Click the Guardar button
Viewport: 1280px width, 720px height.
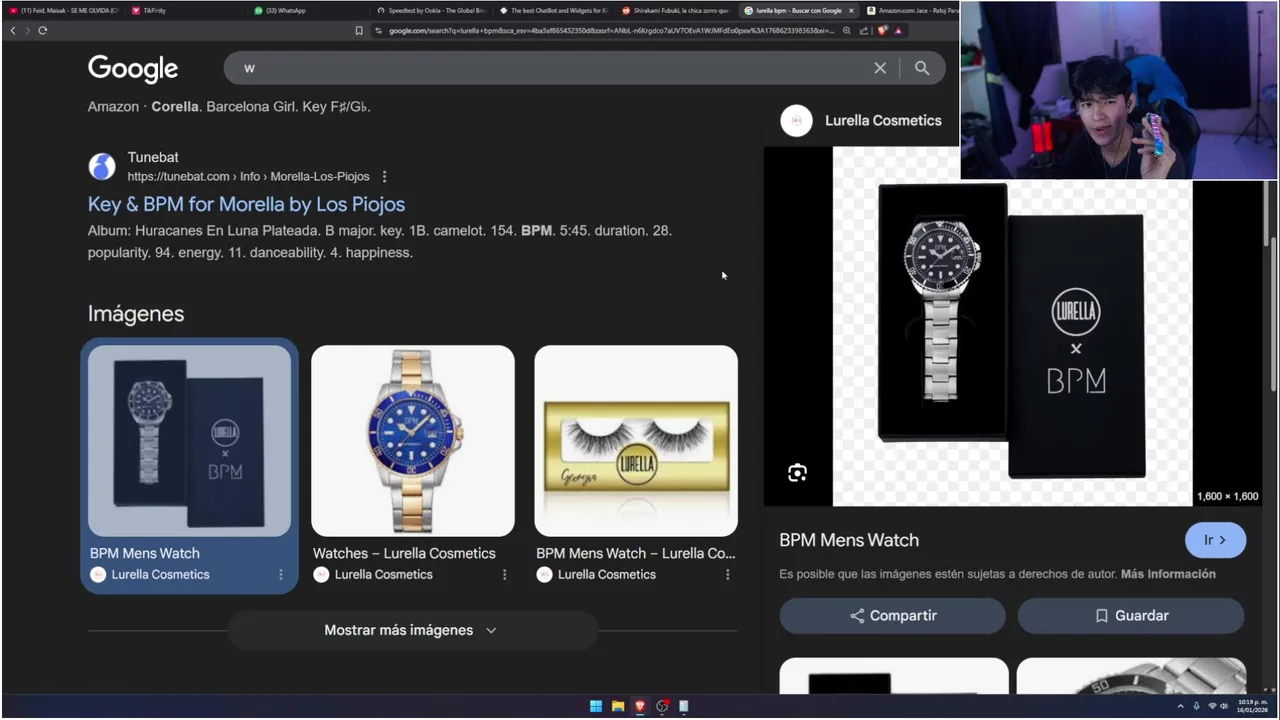pos(1131,616)
